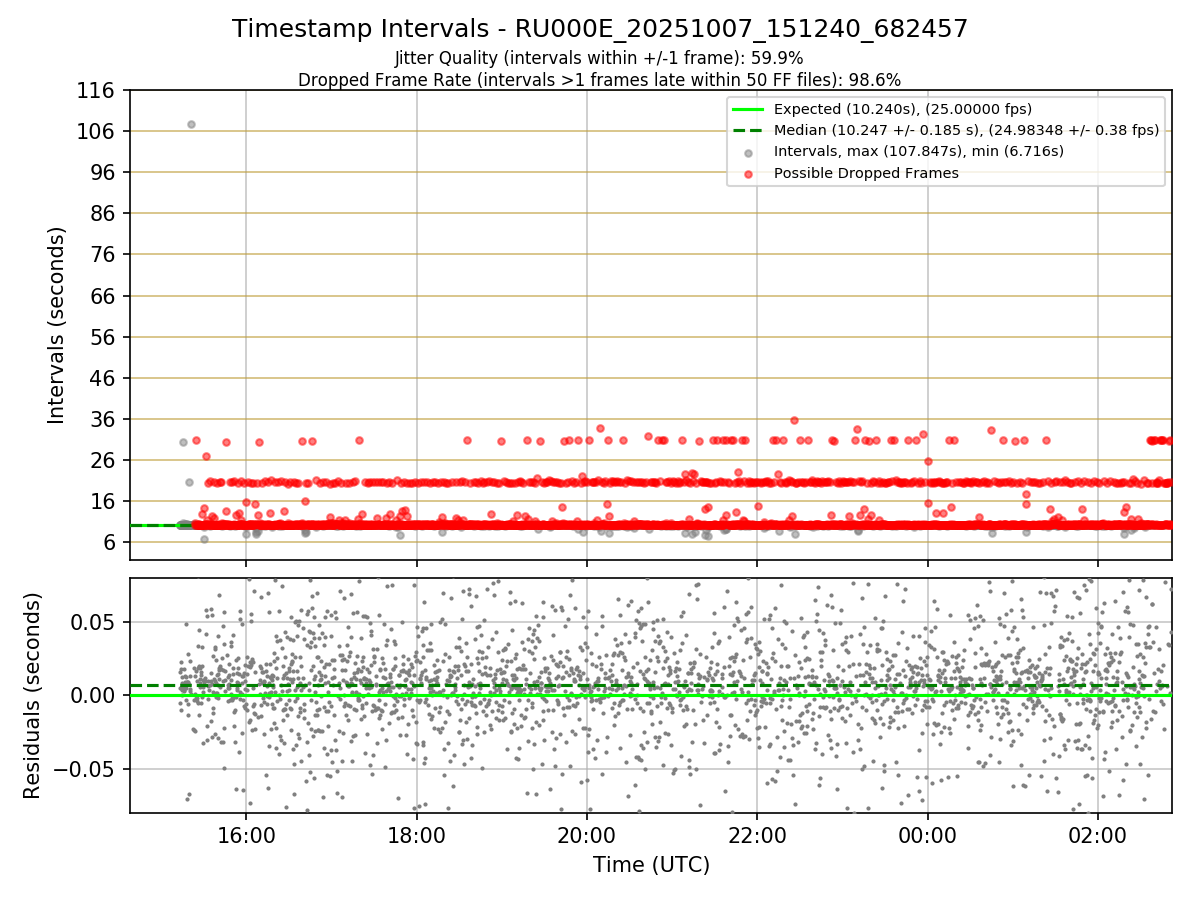Click the solid green line legend sample
The image size is (1200, 900).
tap(748, 109)
